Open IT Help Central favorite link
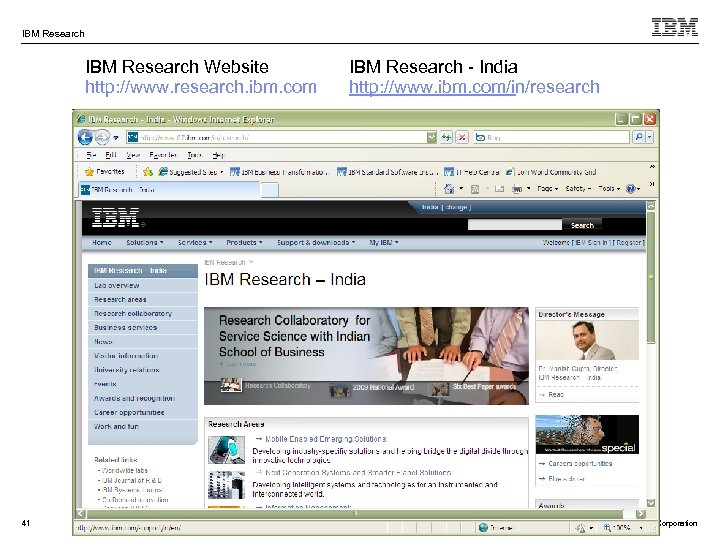Screen dimensions: 720x540 coord(472,172)
